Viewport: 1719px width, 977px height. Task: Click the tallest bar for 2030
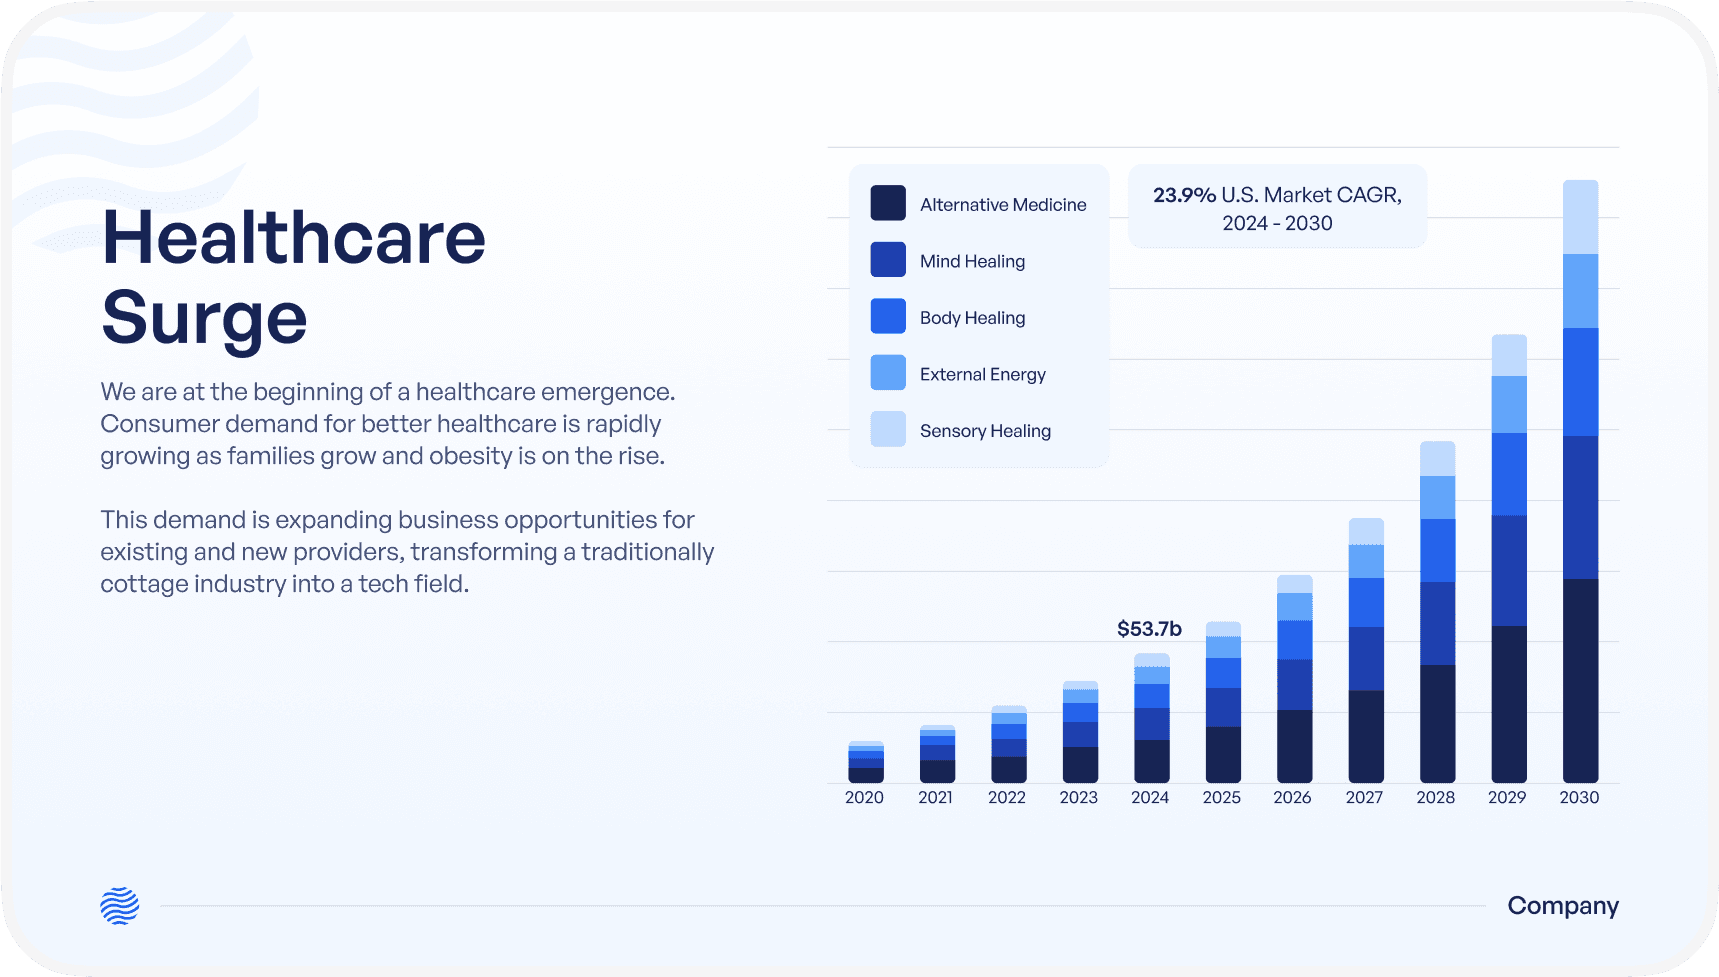[x=1580, y=481]
